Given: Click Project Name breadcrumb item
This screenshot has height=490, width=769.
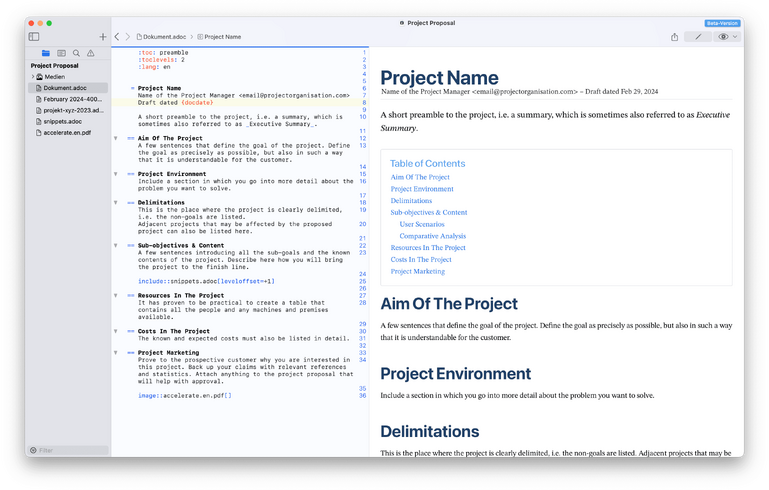Looking at the screenshot, I should point(222,37).
